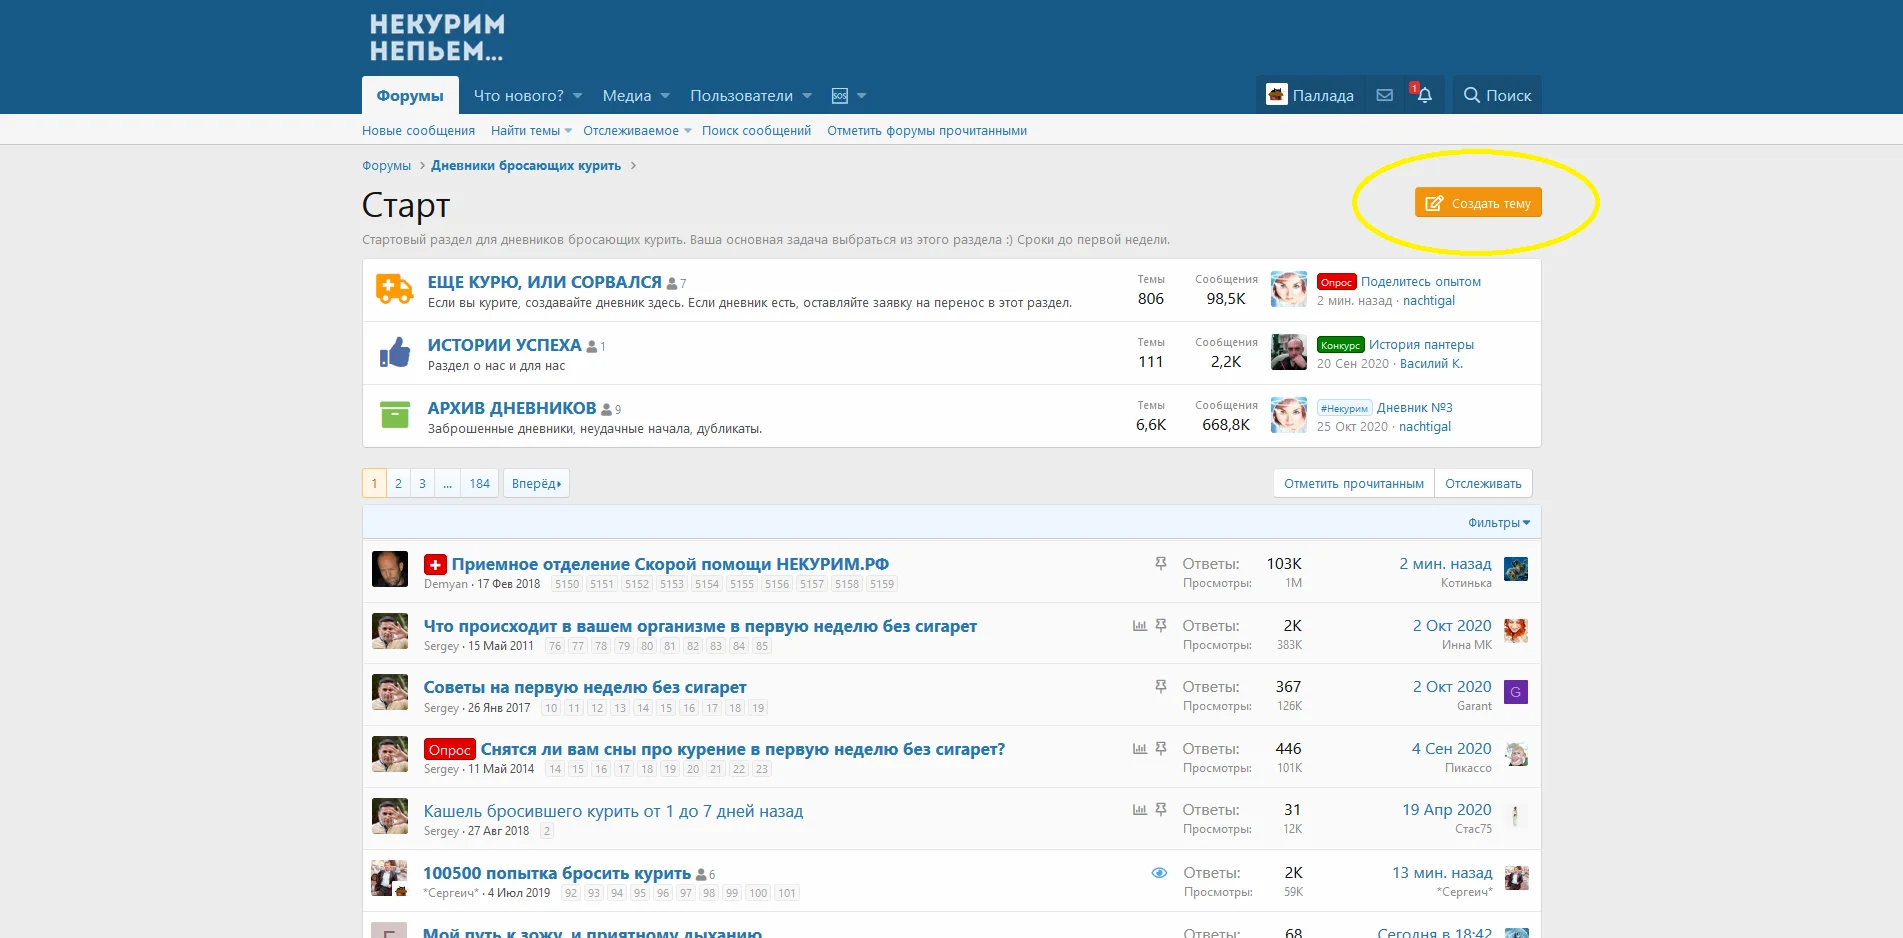This screenshot has width=1903, height=938.
Task: Open the bell notifications icon
Action: (x=1424, y=95)
